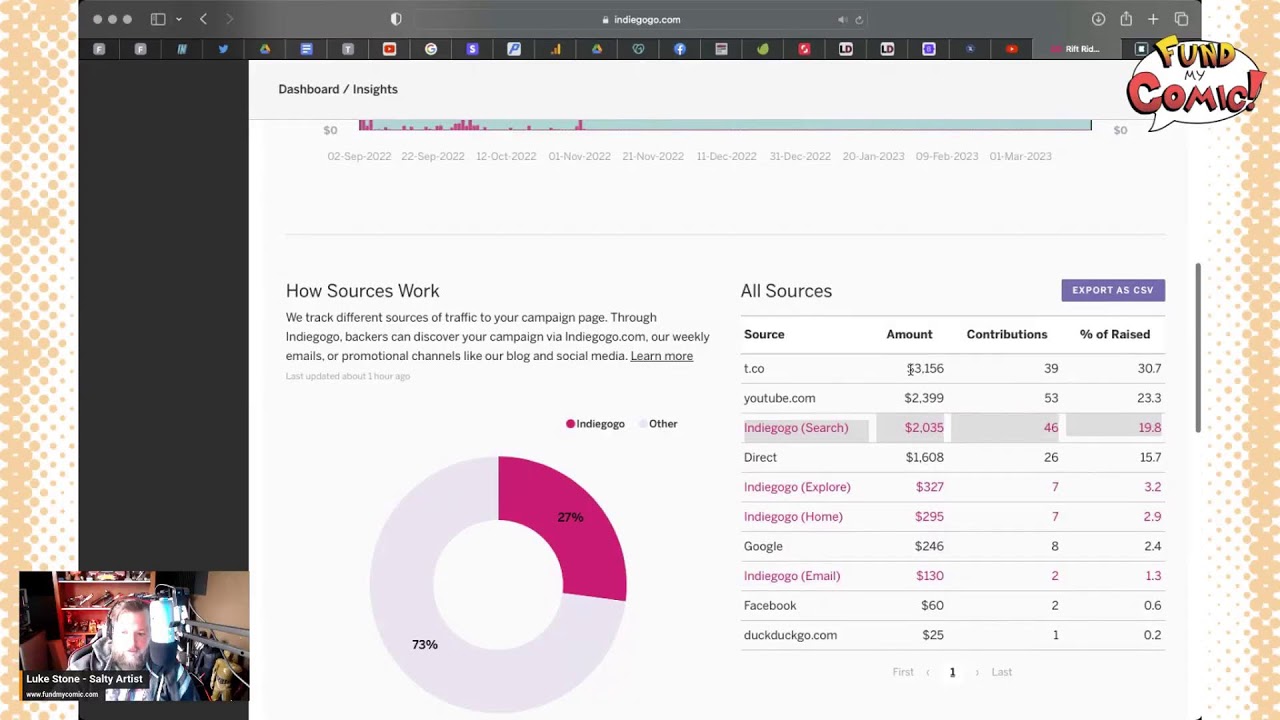Mute the tab audio speaker icon

pyautogui.click(x=842, y=19)
